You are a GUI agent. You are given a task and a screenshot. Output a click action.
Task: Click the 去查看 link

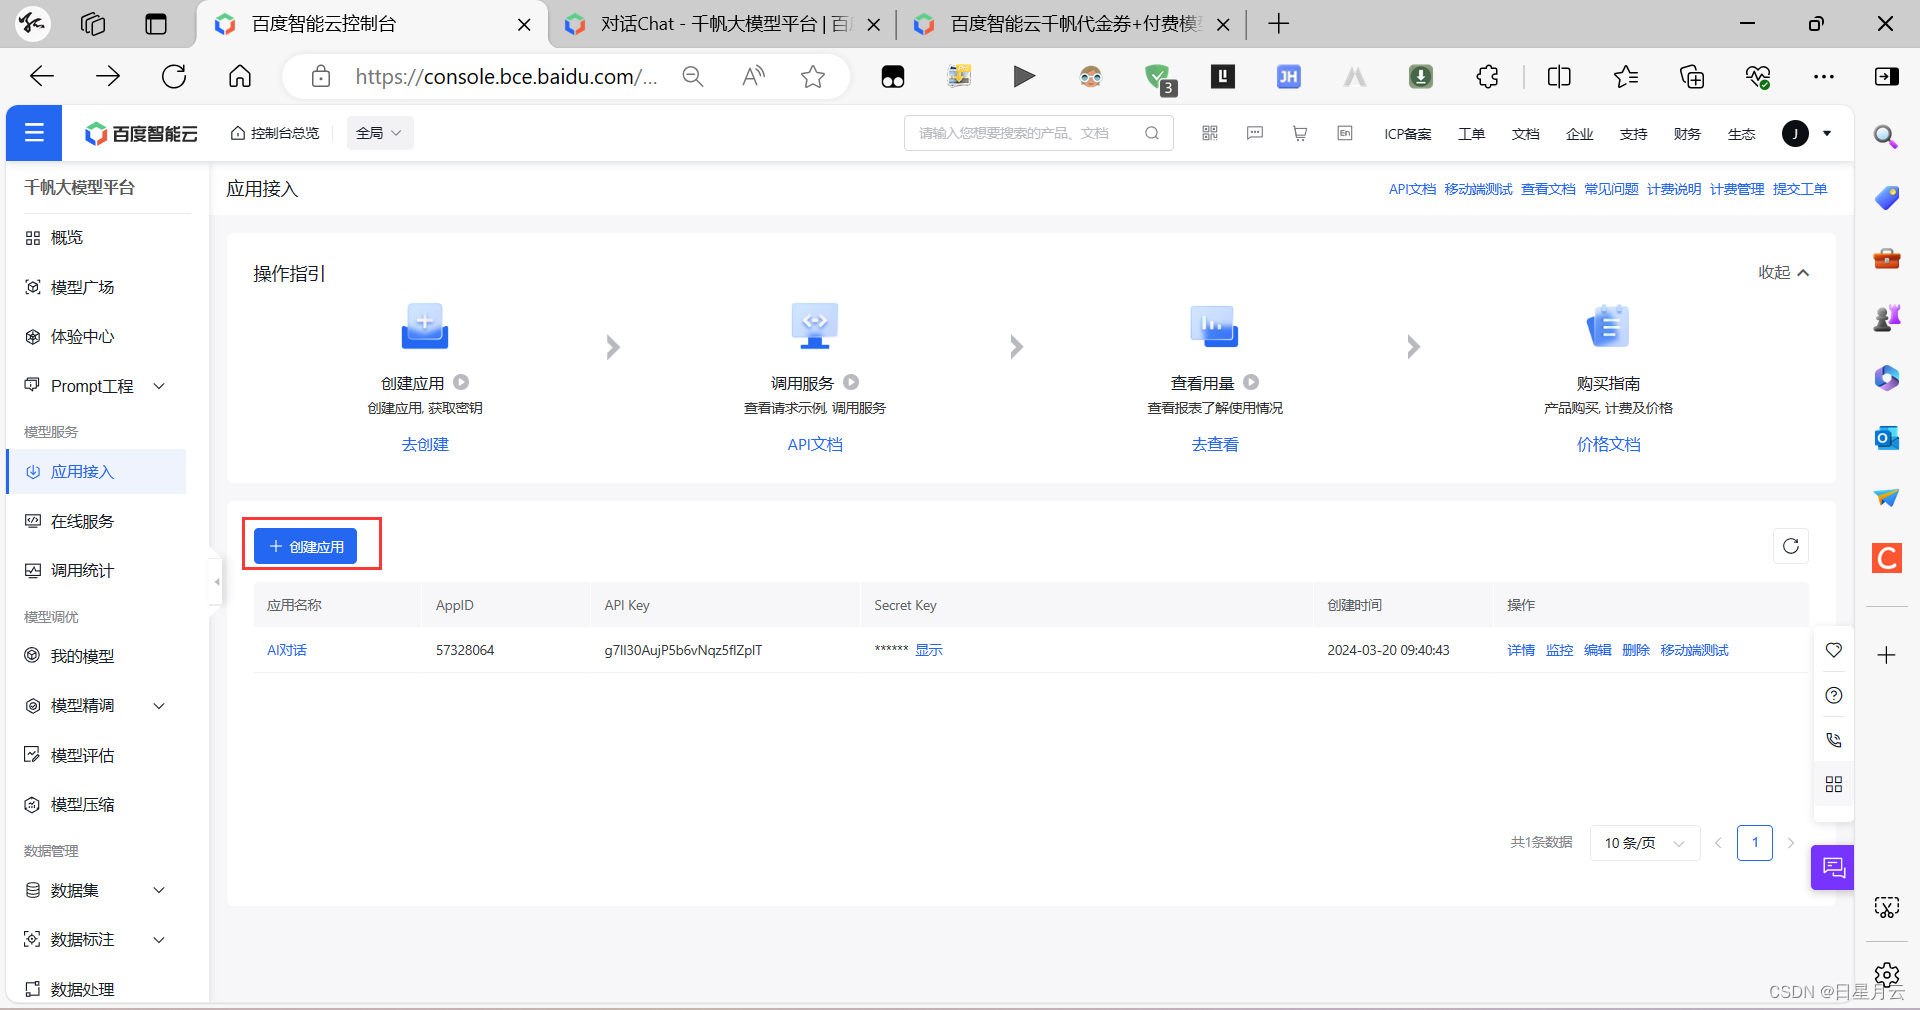1215,445
